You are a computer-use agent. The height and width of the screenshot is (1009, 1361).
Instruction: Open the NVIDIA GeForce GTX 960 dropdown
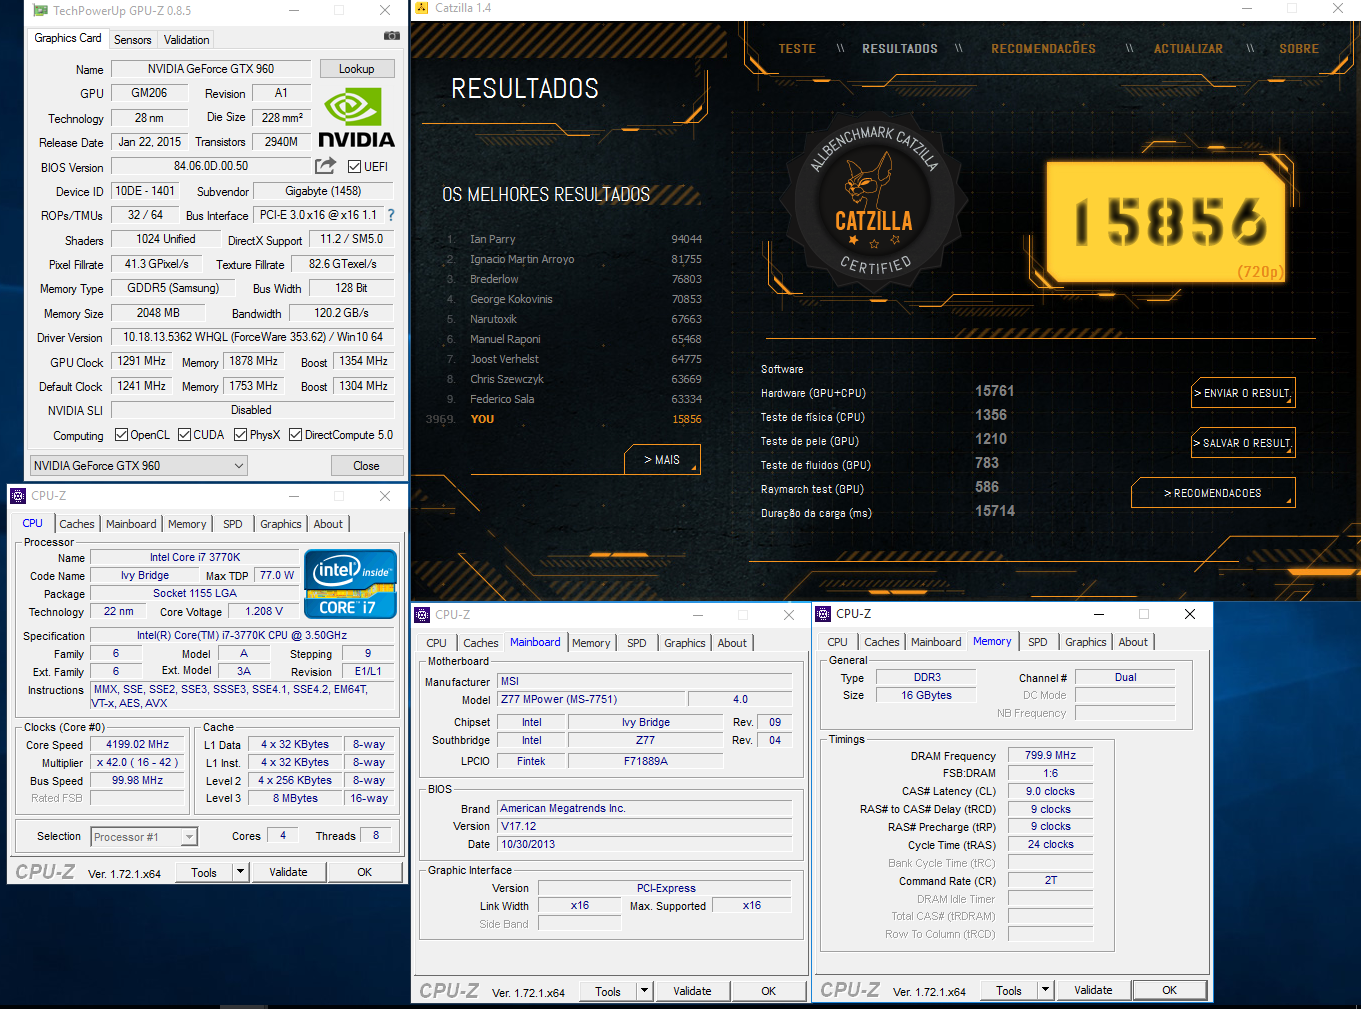click(x=138, y=466)
